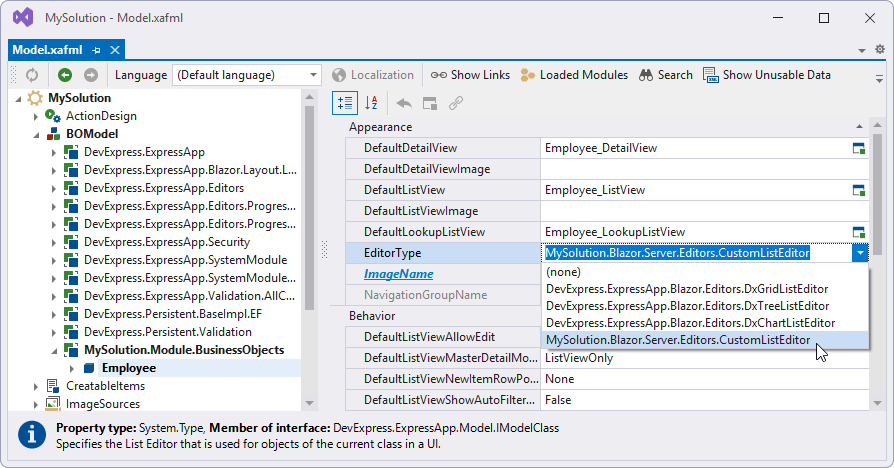Collapse the MySolution root node
This screenshot has width=894, height=468.
point(18,99)
